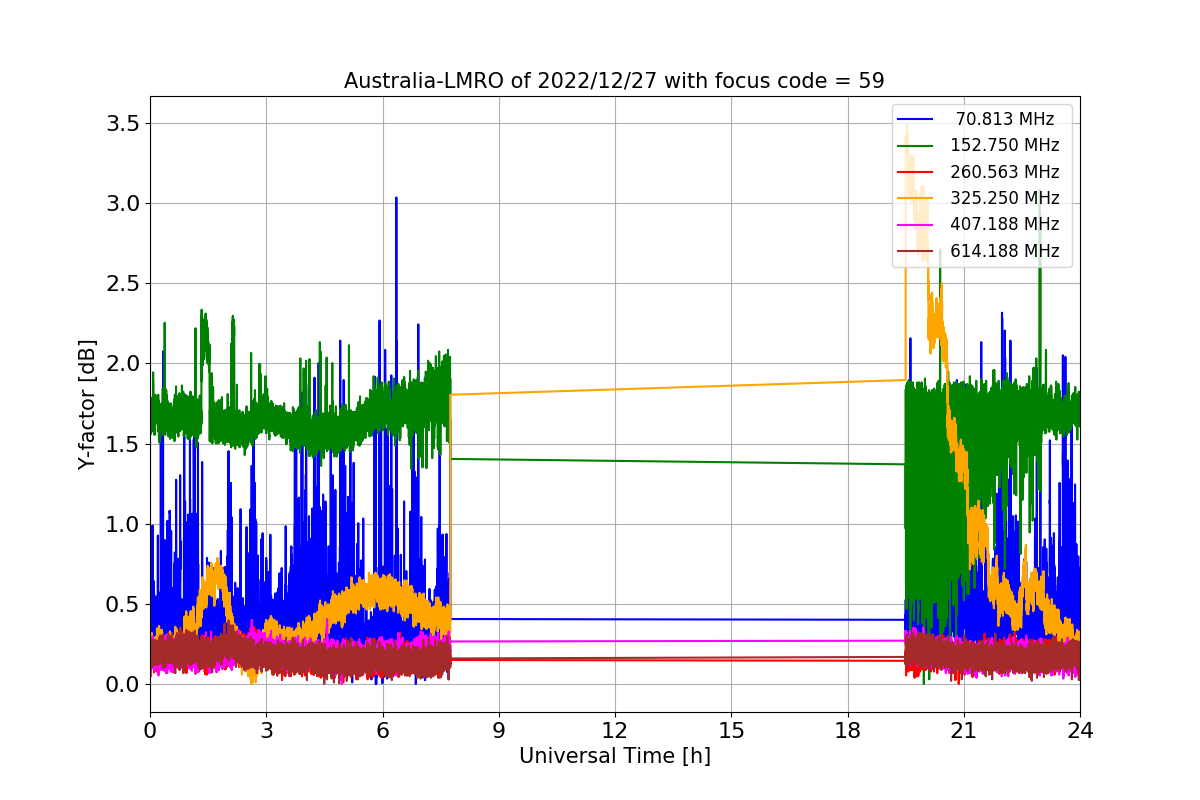Click the green line sample in the legend

[916, 146]
